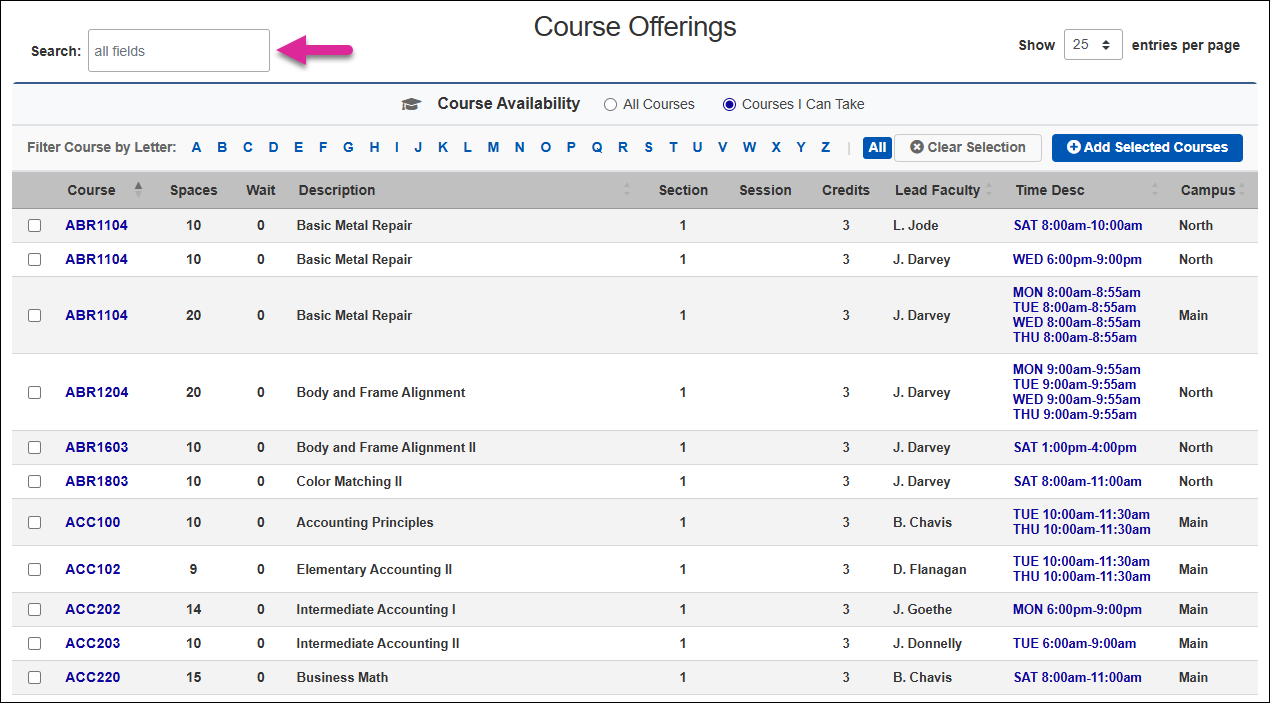Open the ACC202 course link
The width and height of the screenshot is (1270, 703).
pos(93,609)
